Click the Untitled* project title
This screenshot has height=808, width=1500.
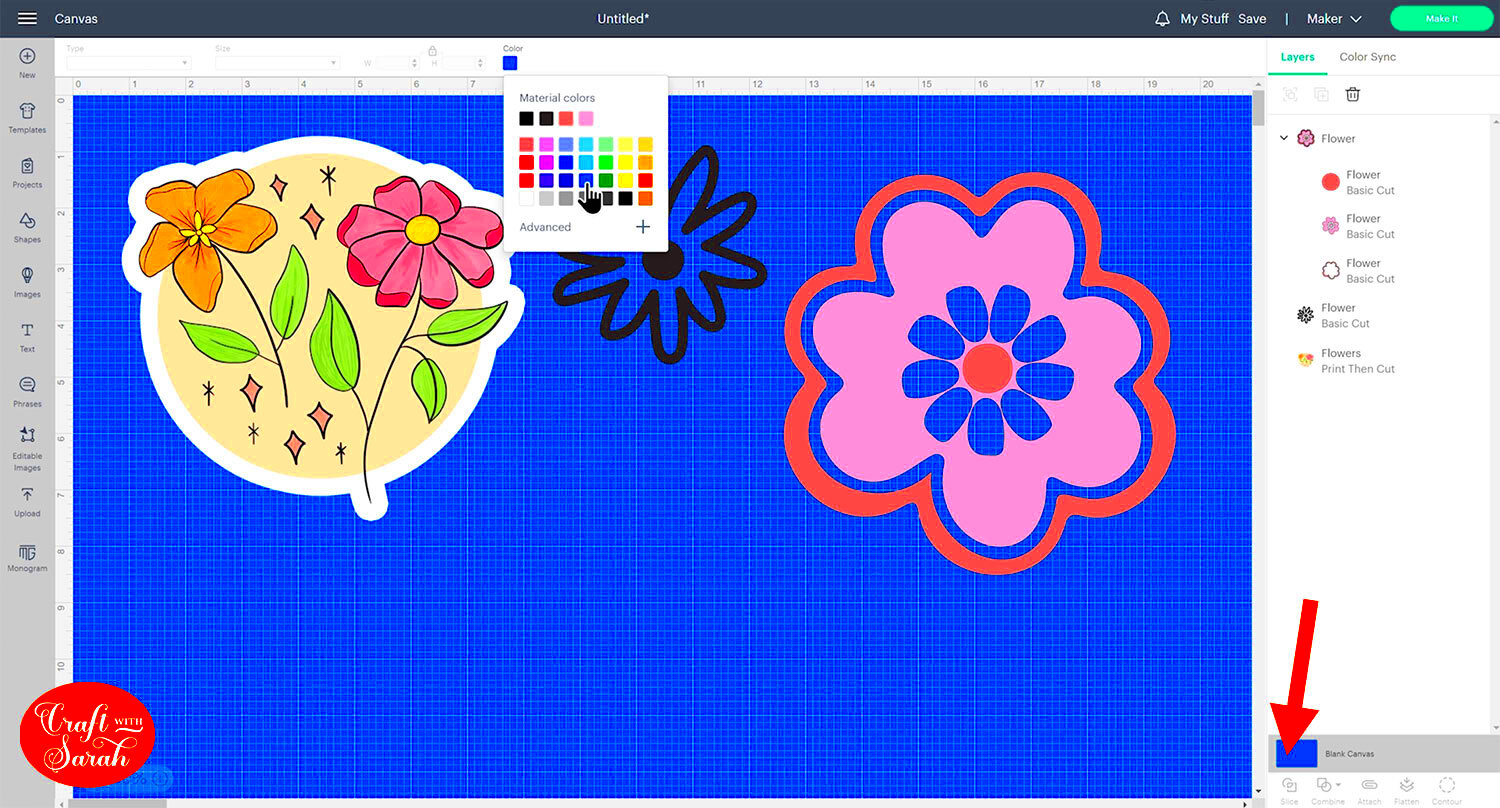coord(623,19)
